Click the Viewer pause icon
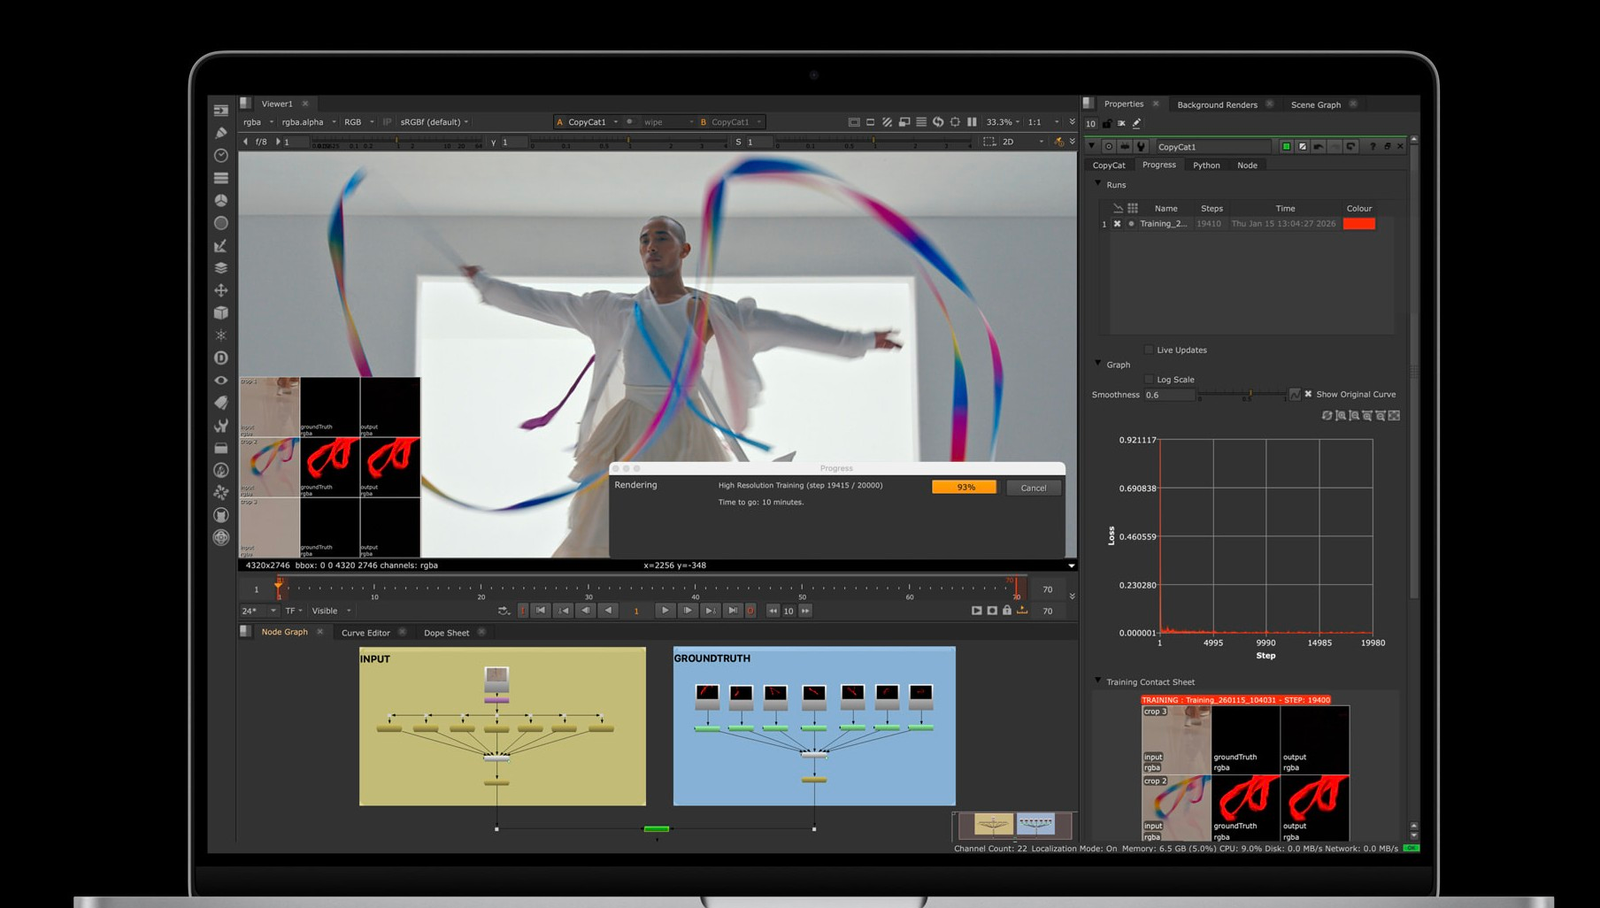This screenshot has width=1600, height=908. pos(971,122)
